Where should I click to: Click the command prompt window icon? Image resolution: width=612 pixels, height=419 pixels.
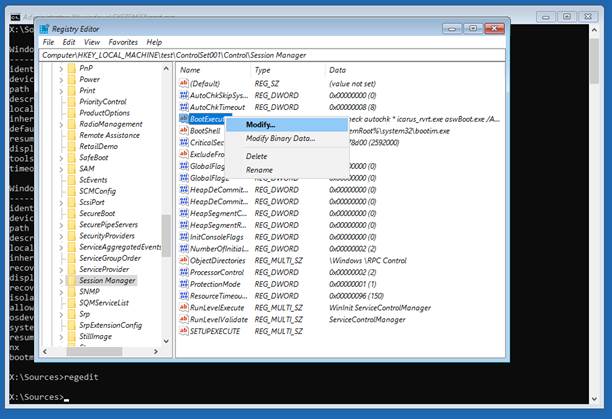tap(15, 17)
